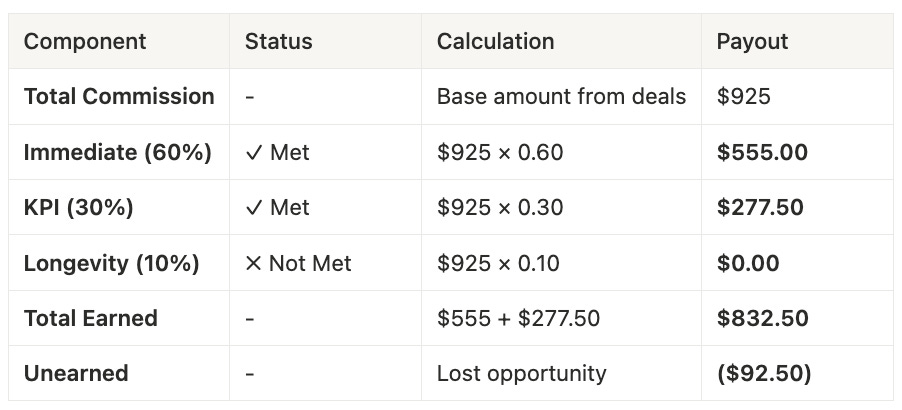Select the Unearned row label
Image resolution: width=902 pixels, height=410 pixels.
click(x=76, y=374)
